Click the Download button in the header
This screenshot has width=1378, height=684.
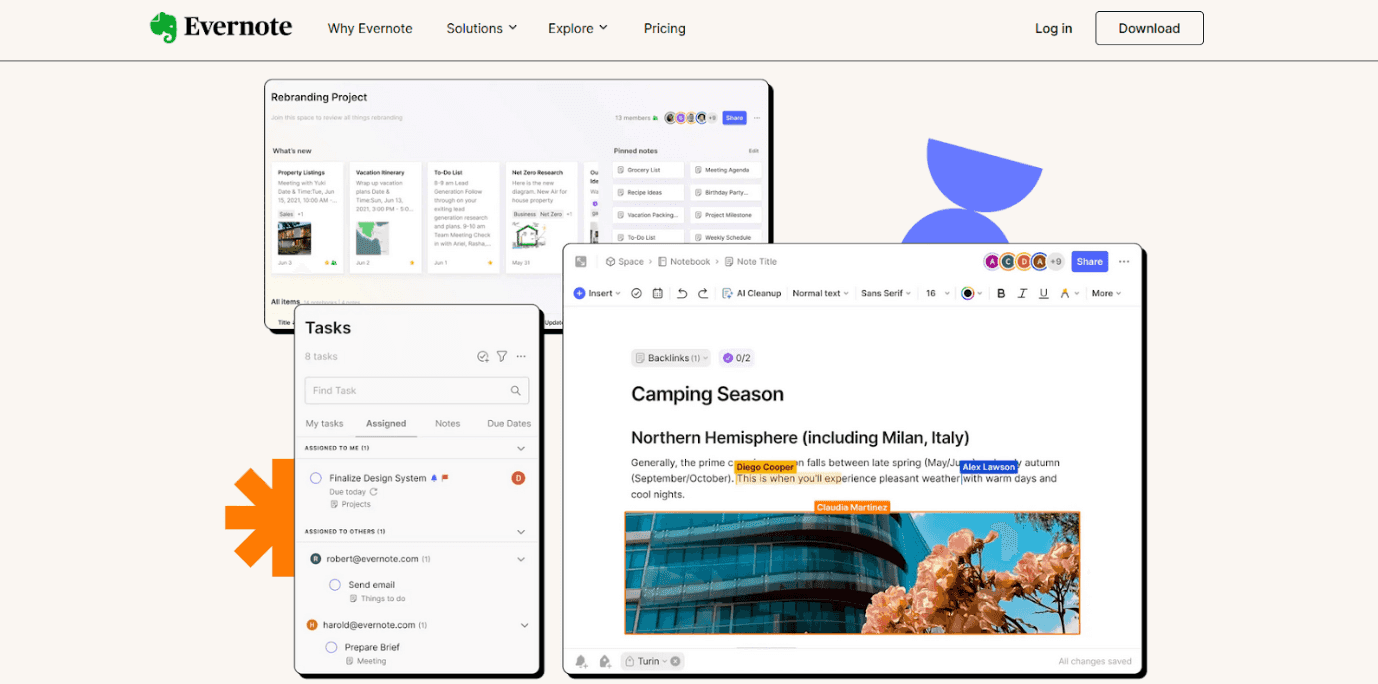pyautogui.click(x=1149, y=28)
